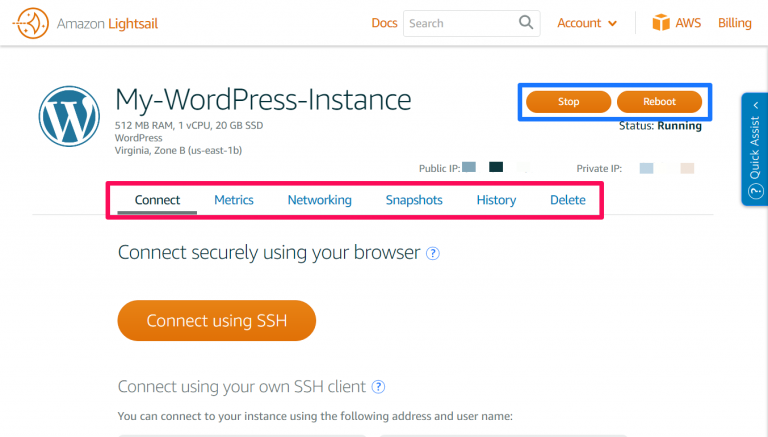Open the Snapshots tab

[414, 200]
